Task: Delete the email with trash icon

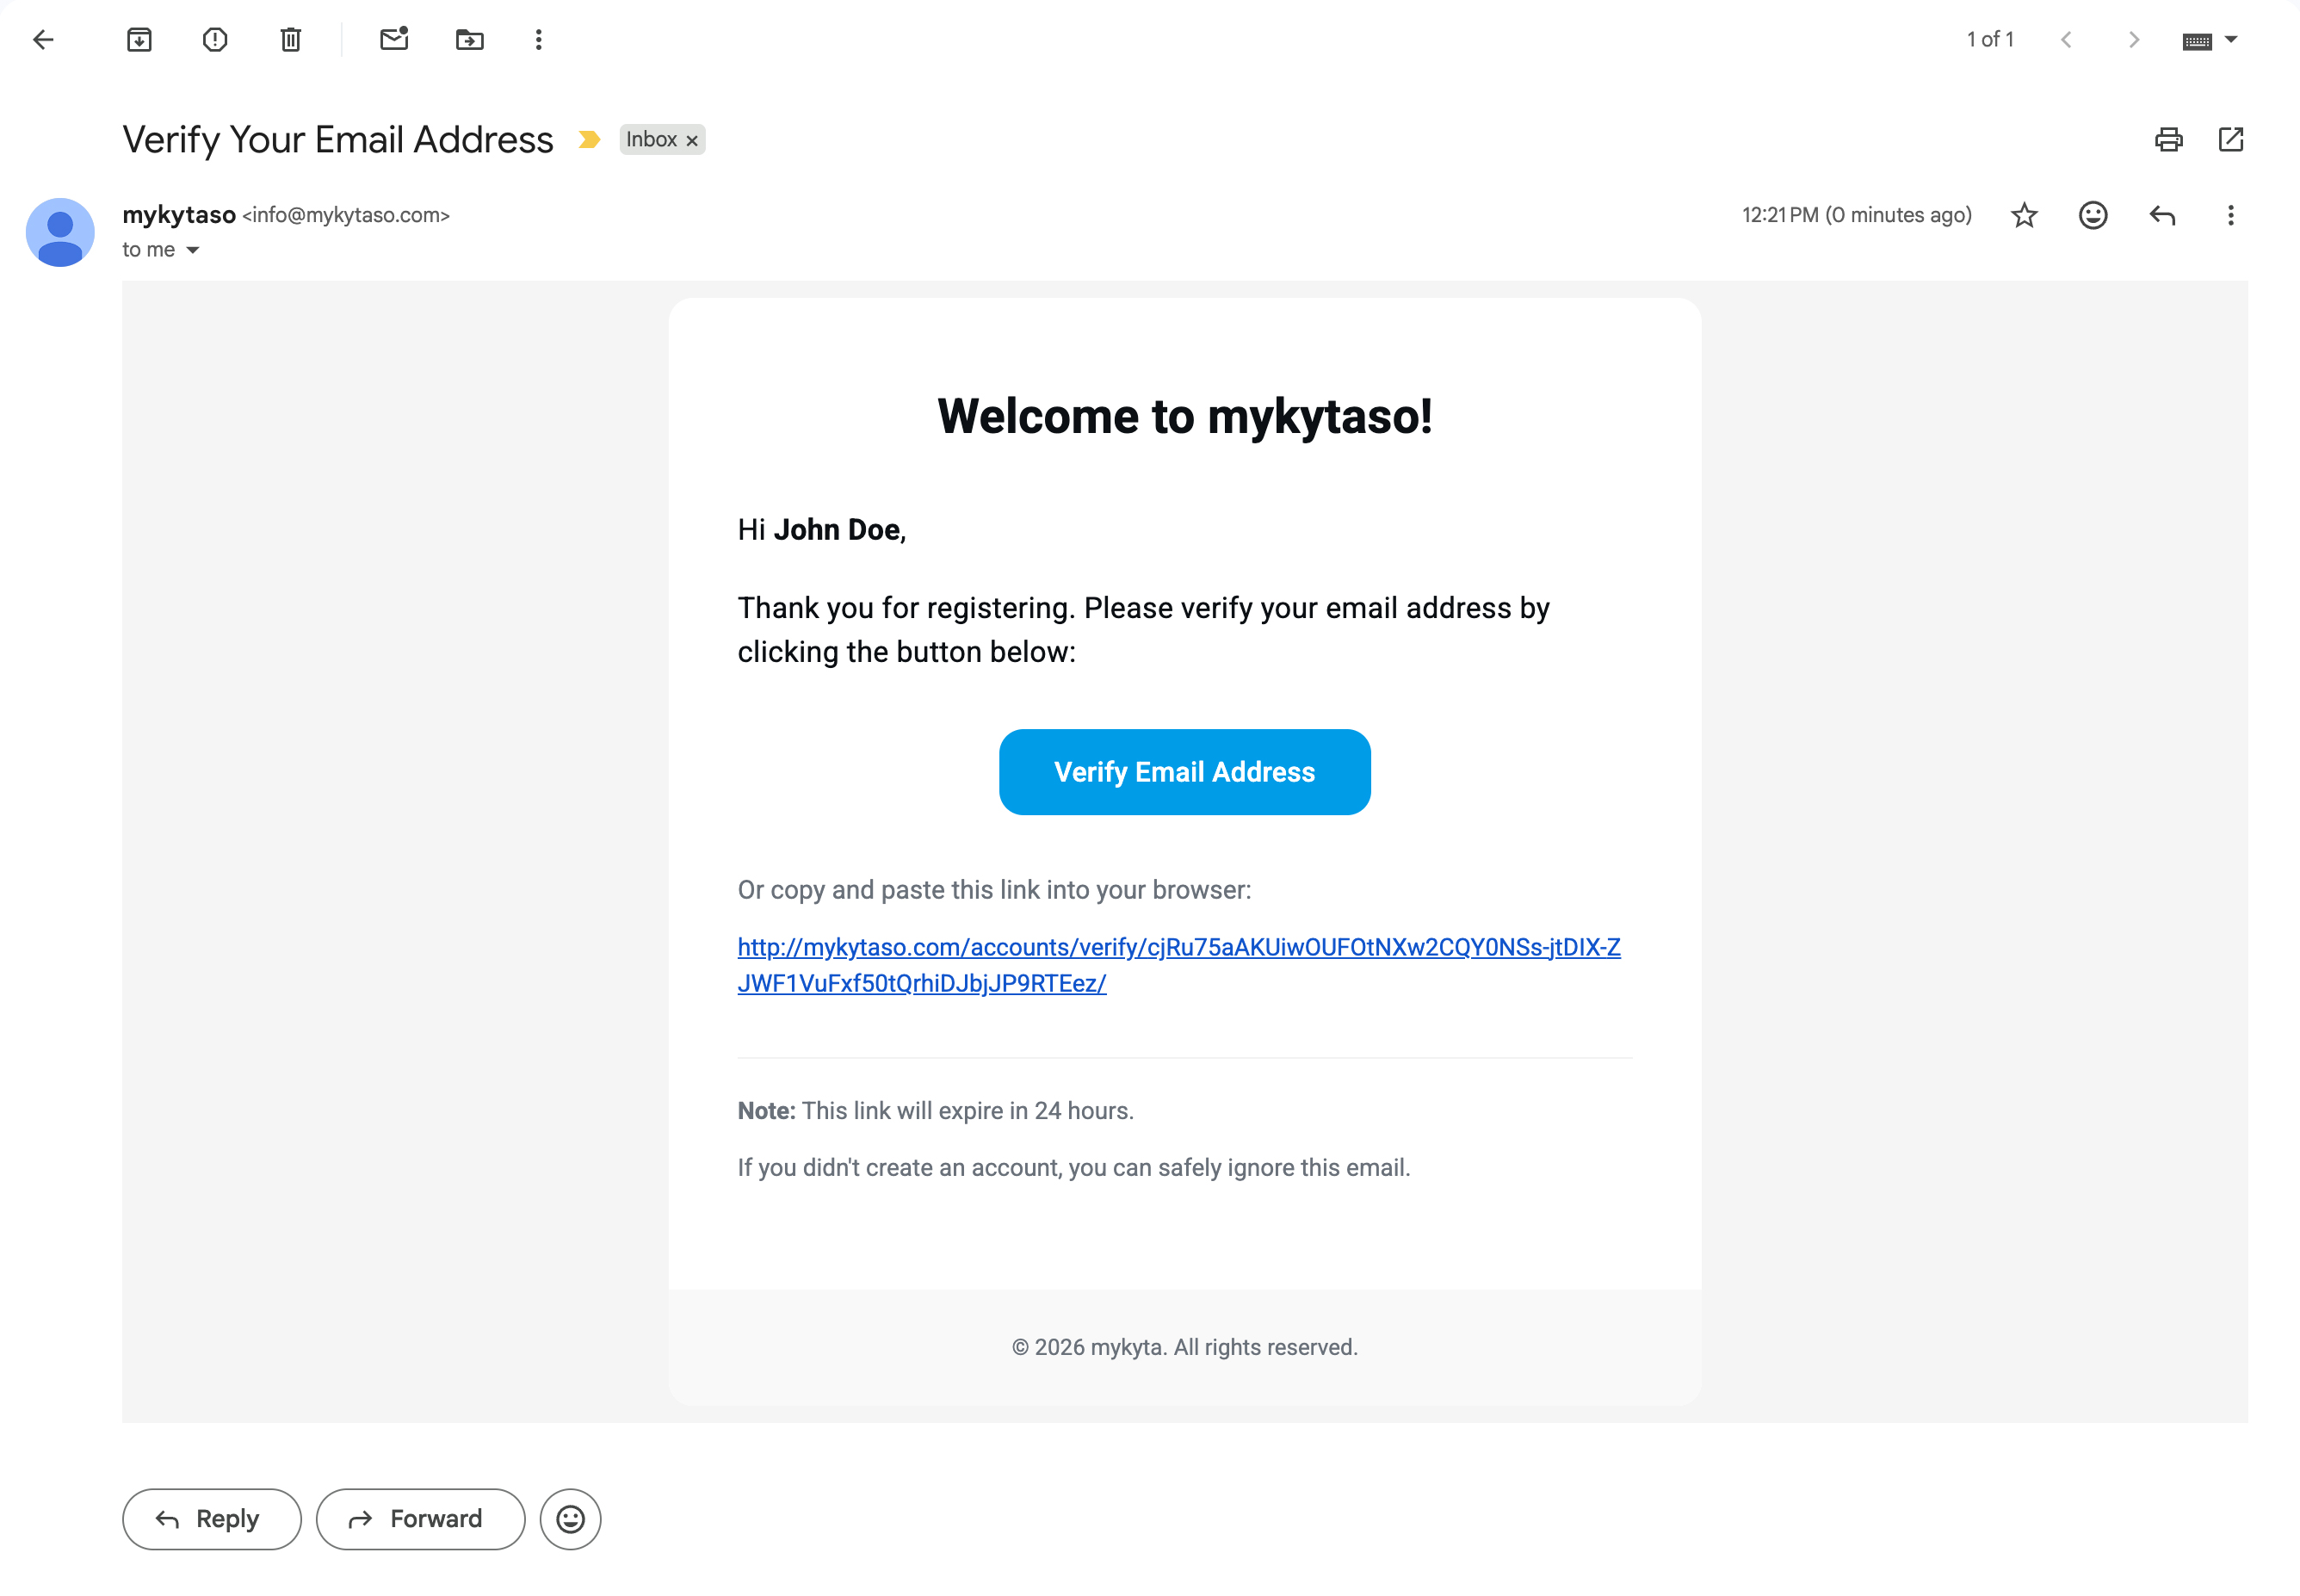Action: click(x=291, y=40)
